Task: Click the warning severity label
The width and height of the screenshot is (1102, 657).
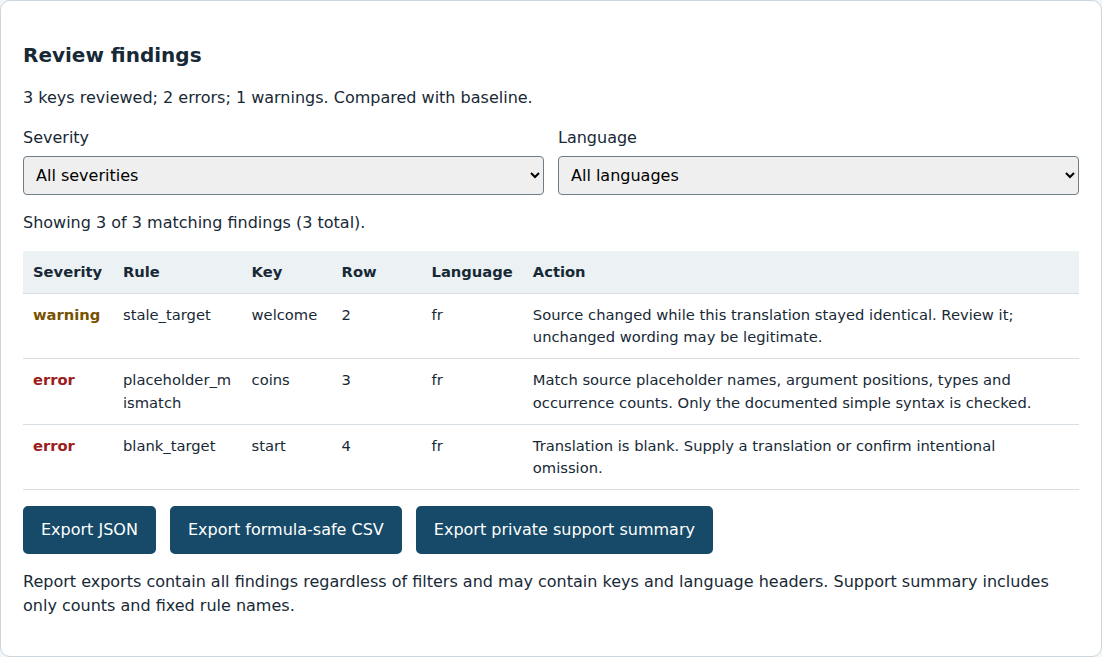Action: point(66,316)
